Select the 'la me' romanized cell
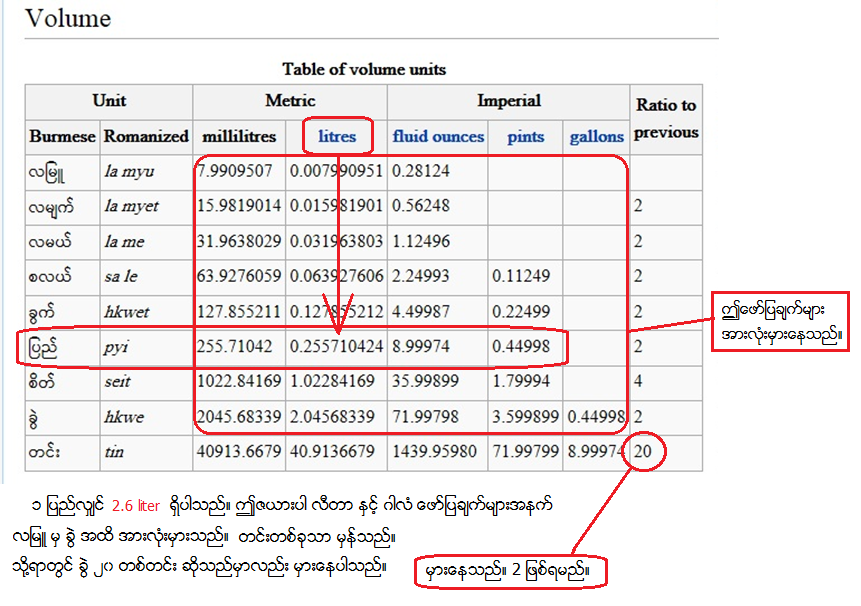The width and height of the screenshot is (861, 606). (125, 242)
